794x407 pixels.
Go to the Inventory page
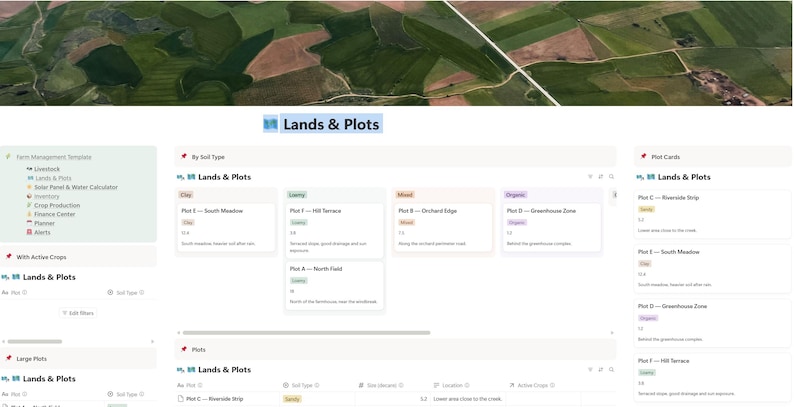(x=47, y=196)
